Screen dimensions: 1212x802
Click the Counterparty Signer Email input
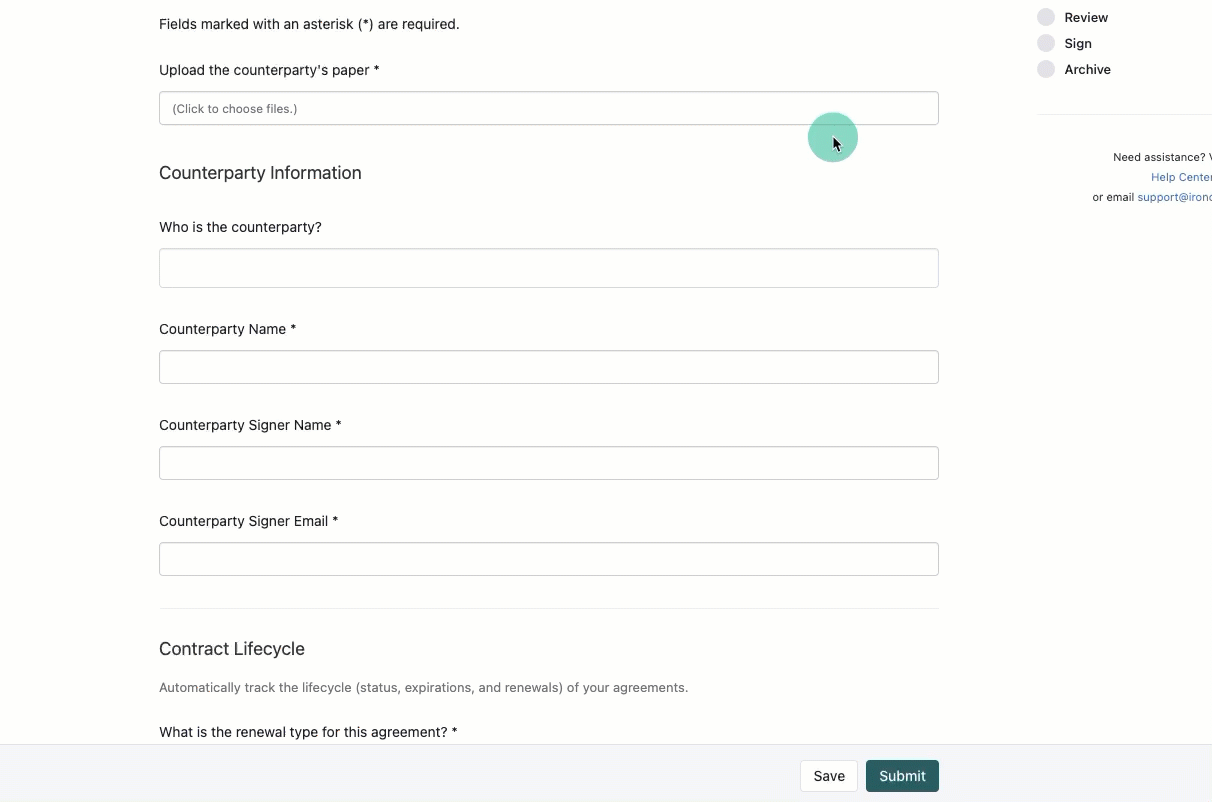pyautogui.click(x=548, y=558)
